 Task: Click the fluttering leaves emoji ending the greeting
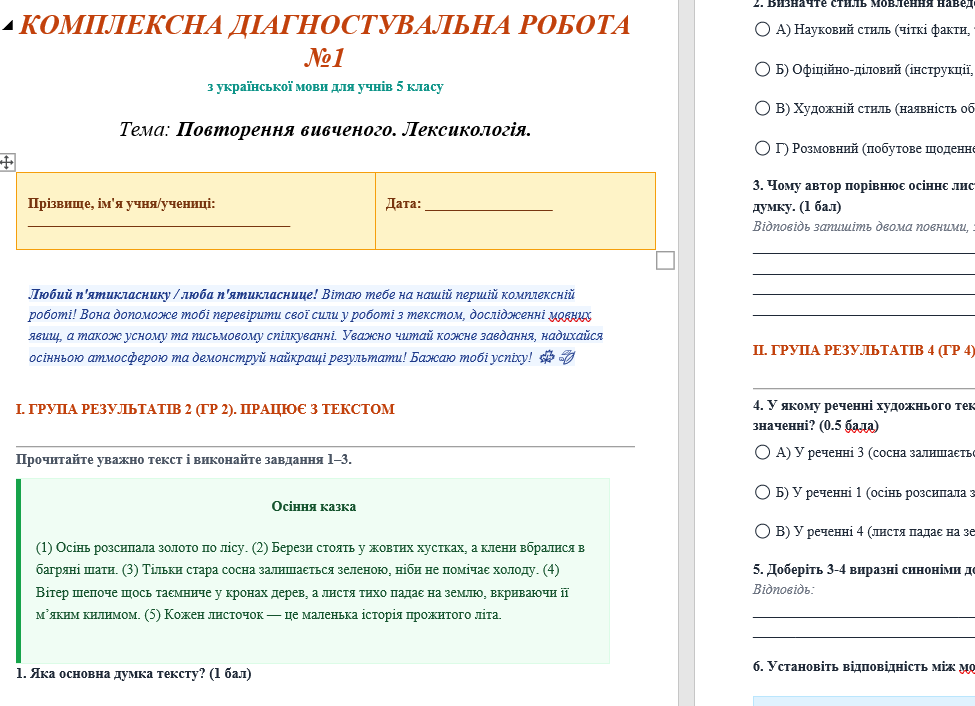coord(566,357)
